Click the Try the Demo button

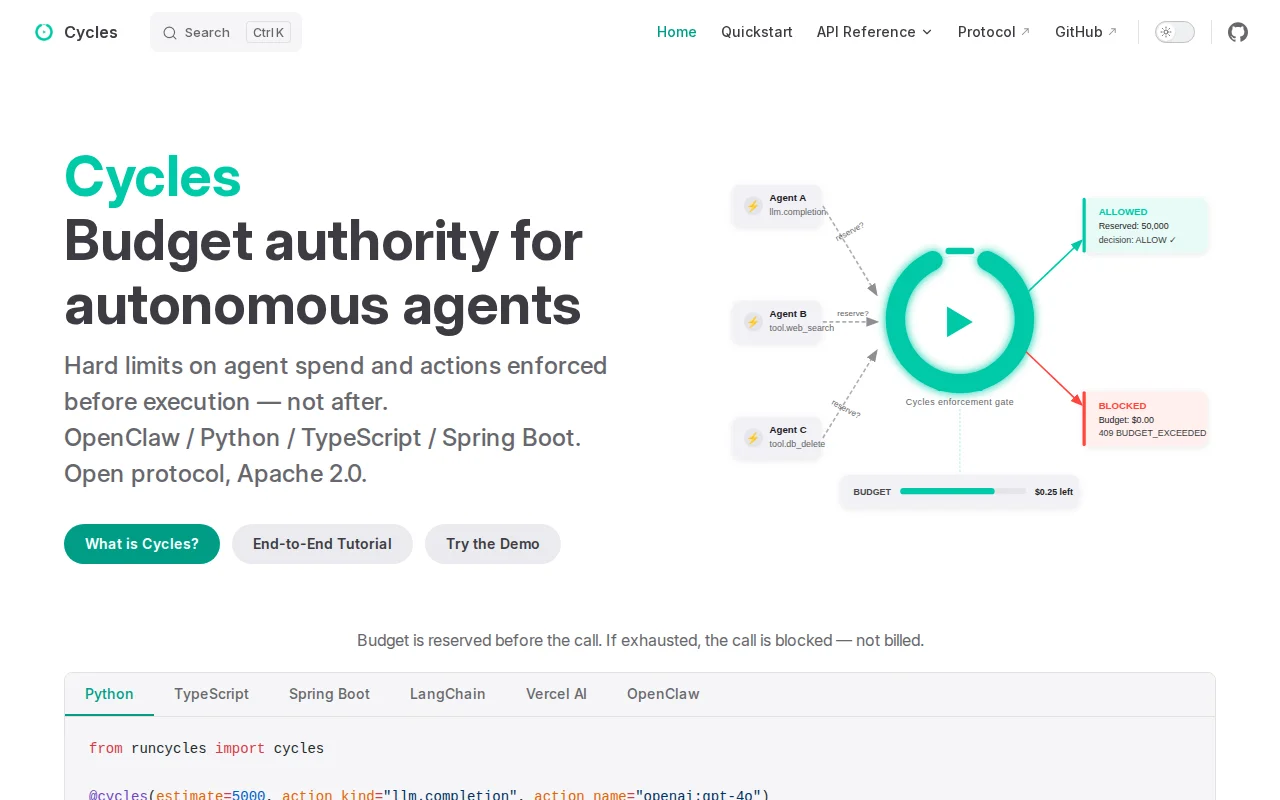click(x=493, y=544)
